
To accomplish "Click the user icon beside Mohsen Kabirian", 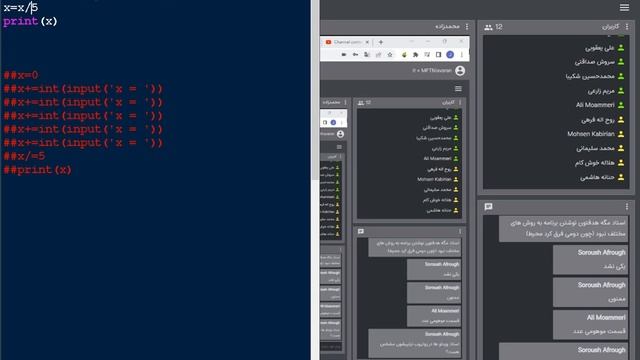I will point(621,134).
